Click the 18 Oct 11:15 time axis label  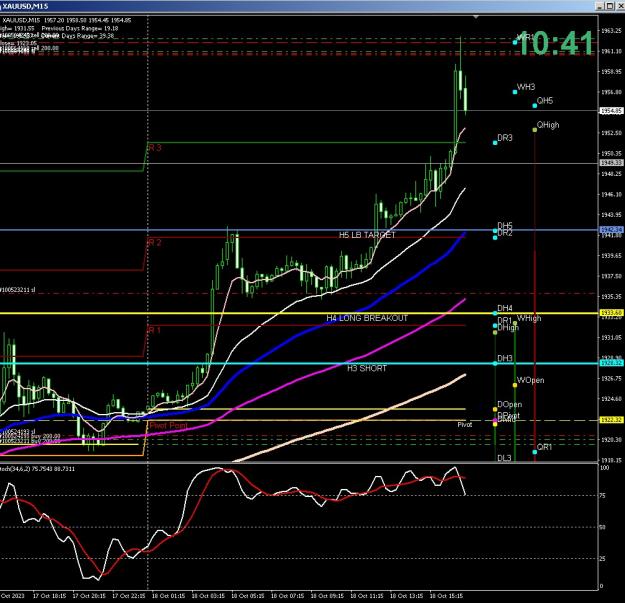click(x=367, y=596)
